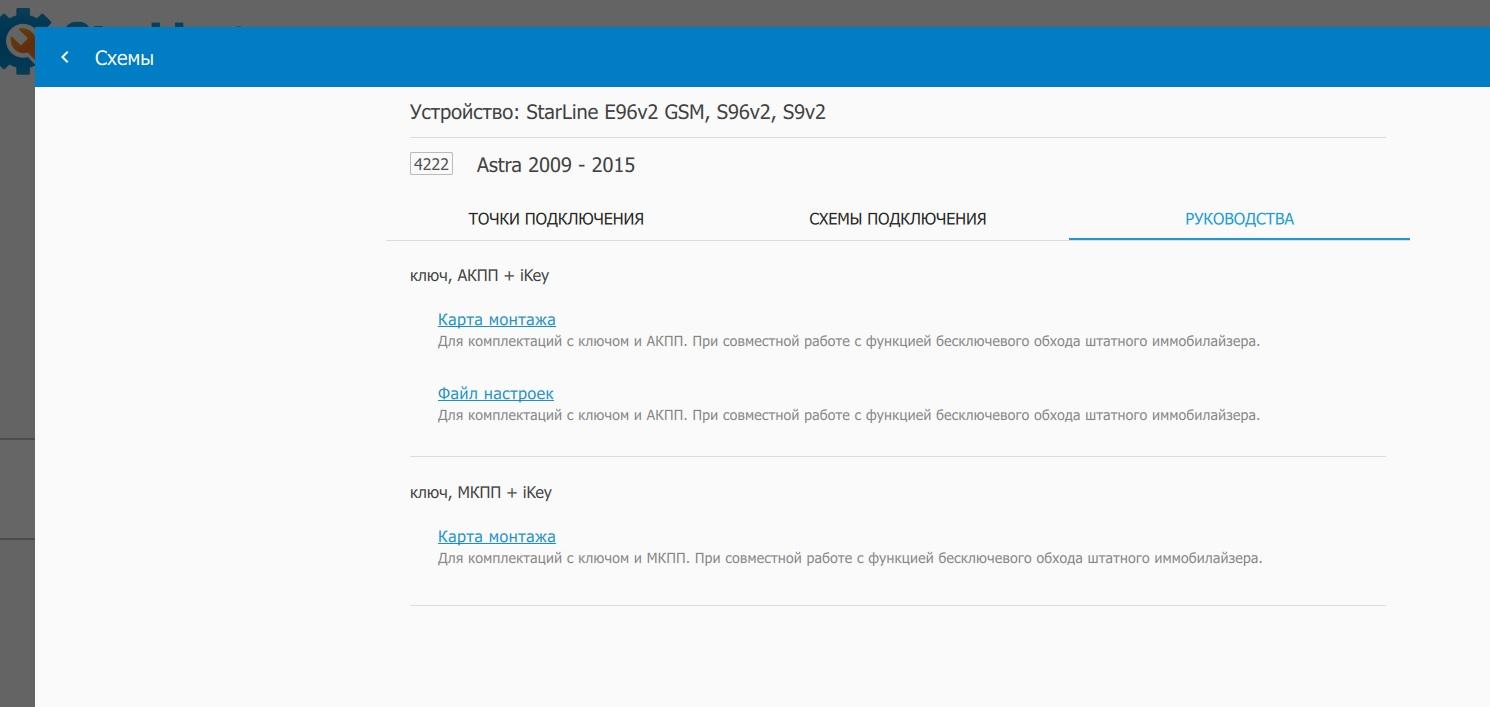The width and height of the screenshot is (1490, 707).
Task: Click the description under the МКПП Карта монтажа
Action: coord(850,559)
